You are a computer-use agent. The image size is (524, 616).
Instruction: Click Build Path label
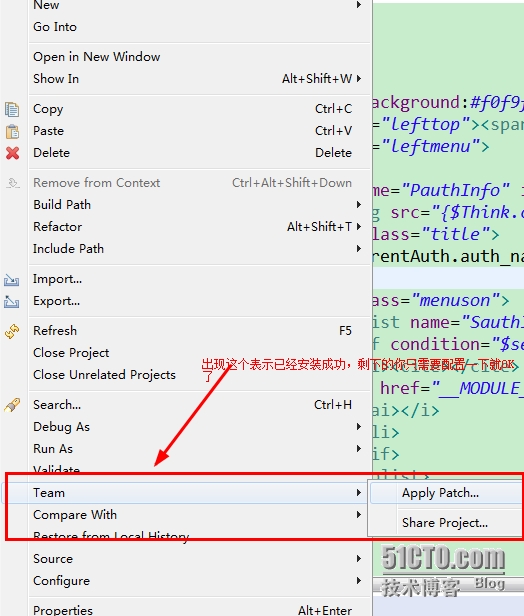click(x=62, y=205)
